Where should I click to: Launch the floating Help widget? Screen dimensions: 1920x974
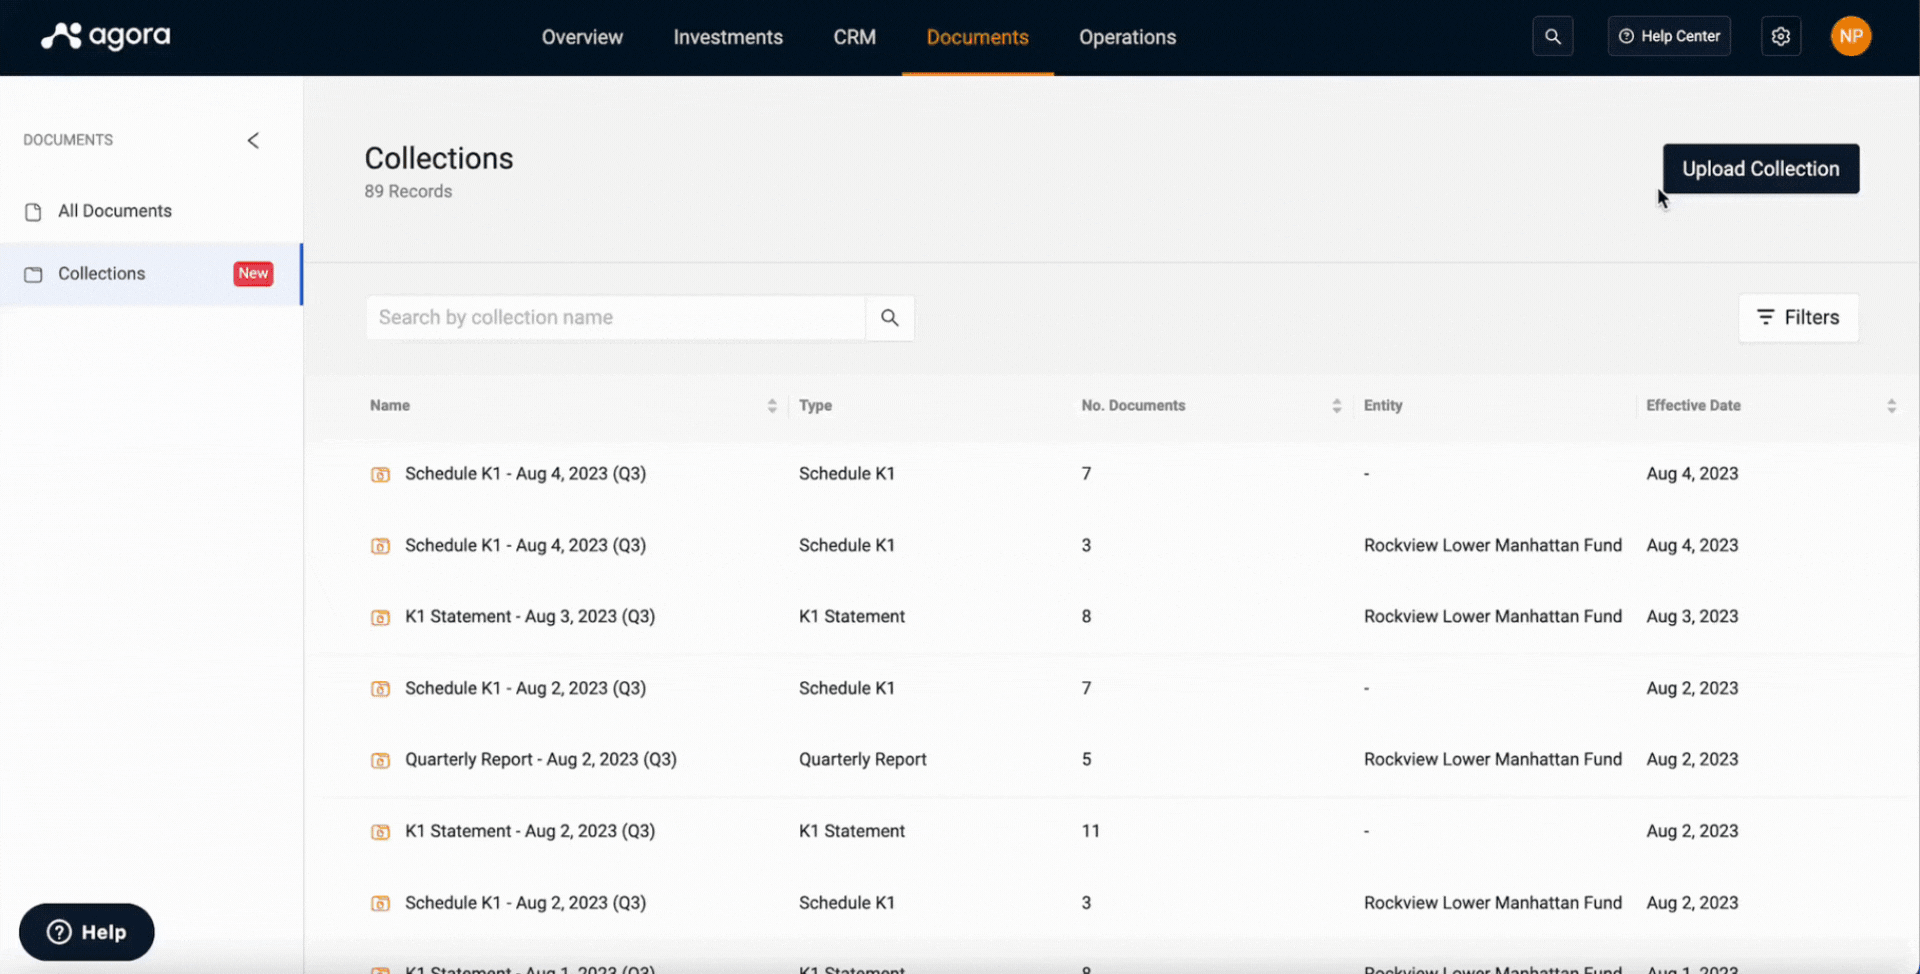tap(87, 932)
